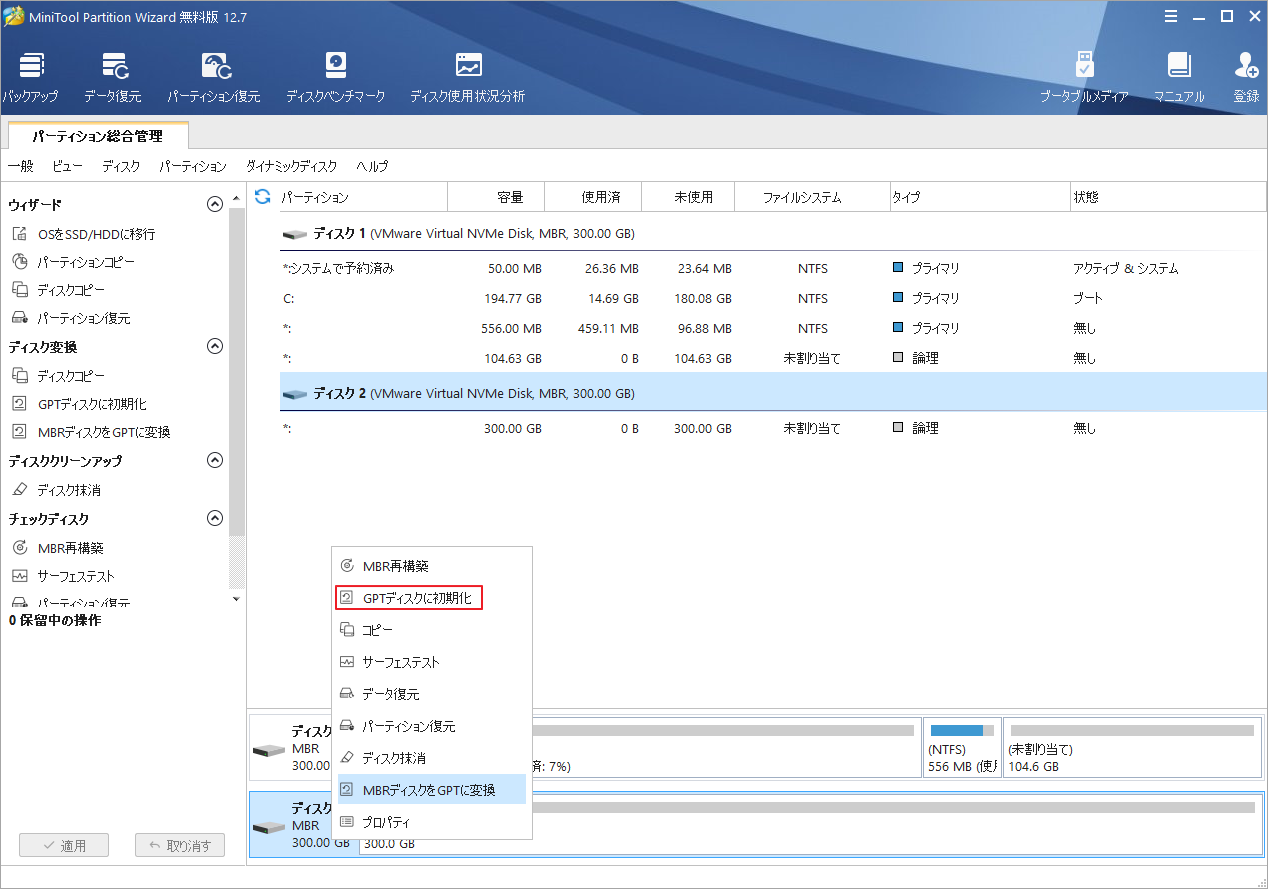Choose プロパティ from the context menu

tap(431, 822)
